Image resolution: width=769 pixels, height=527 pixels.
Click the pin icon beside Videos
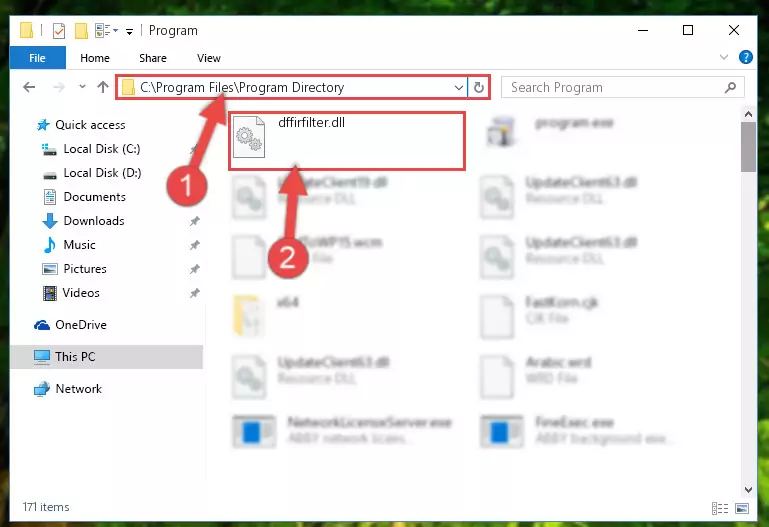(x=195, y=293)
